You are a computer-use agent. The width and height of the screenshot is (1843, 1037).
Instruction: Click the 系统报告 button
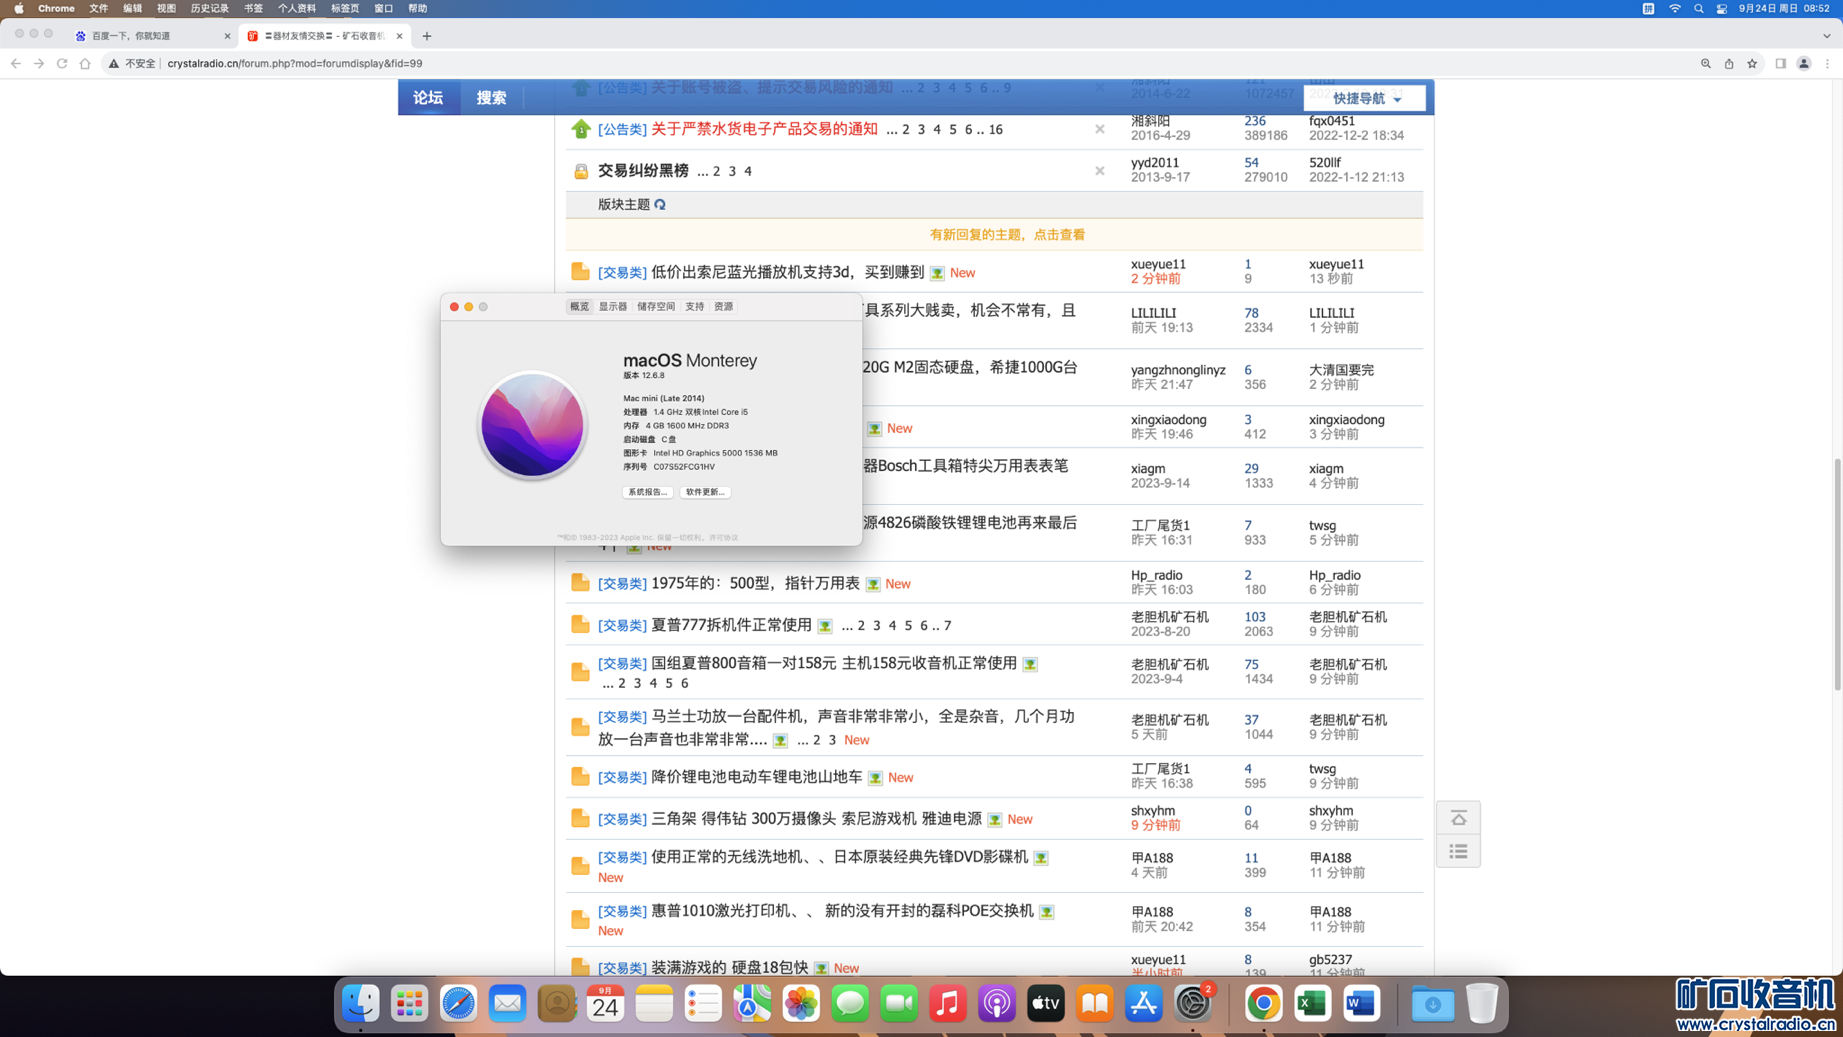pos(648,492)
